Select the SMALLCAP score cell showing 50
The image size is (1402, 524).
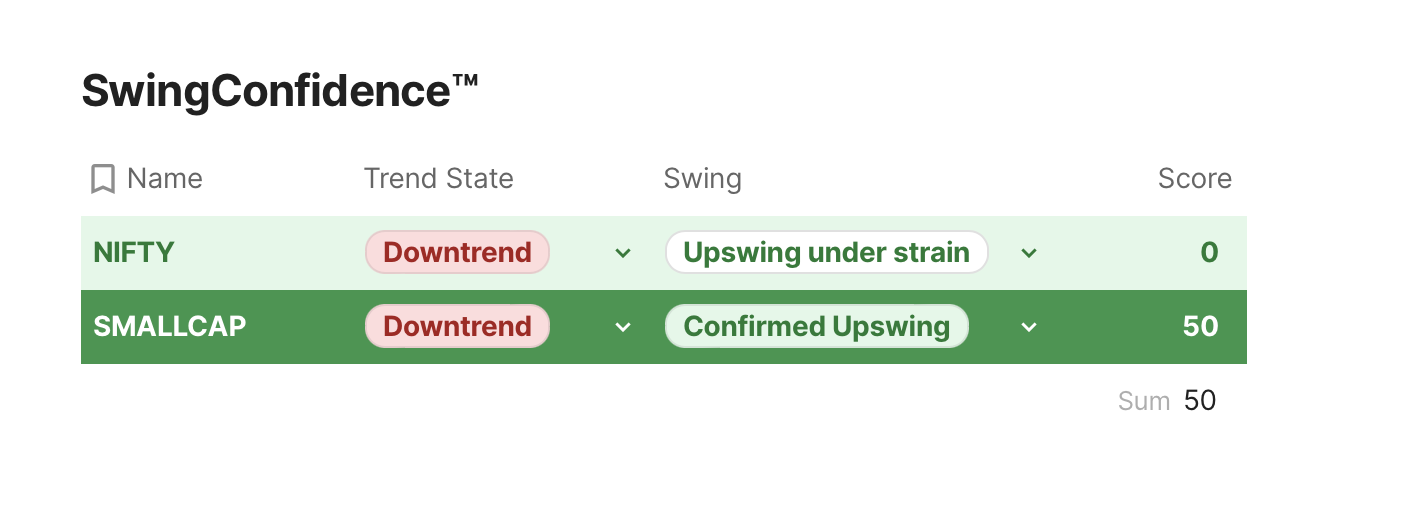(1201, 326)
